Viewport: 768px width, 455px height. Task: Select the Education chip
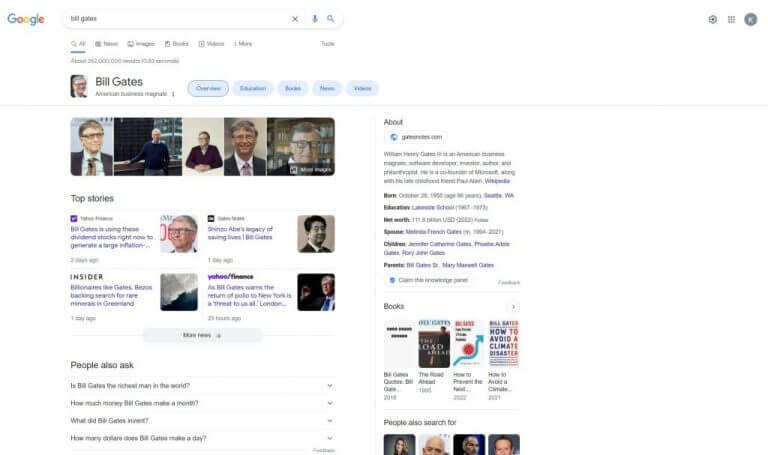(x=253, y=89)
